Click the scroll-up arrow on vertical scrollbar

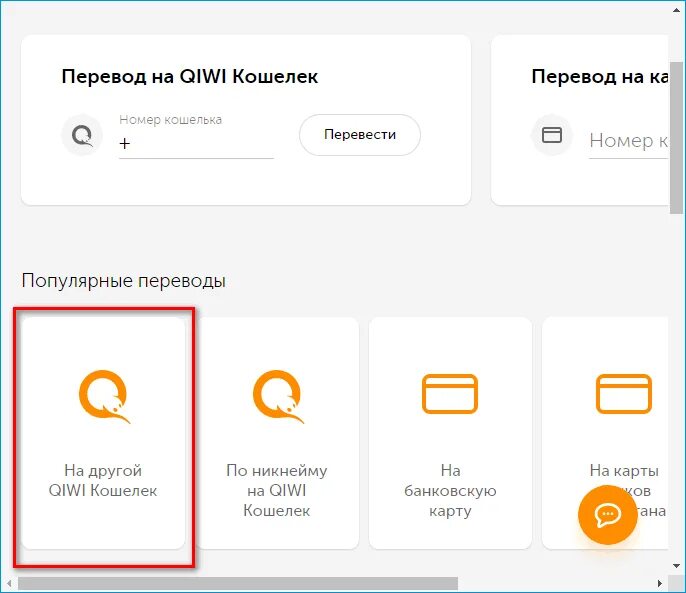click(676, 10)
